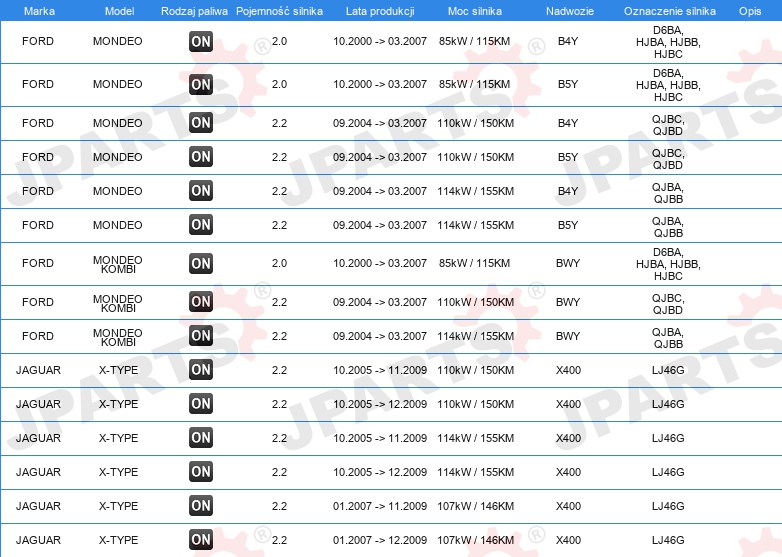
Task: Click ON icon in X-Type 114kW 10.2005 -> 12.2009 row
Action: point(201,471)
